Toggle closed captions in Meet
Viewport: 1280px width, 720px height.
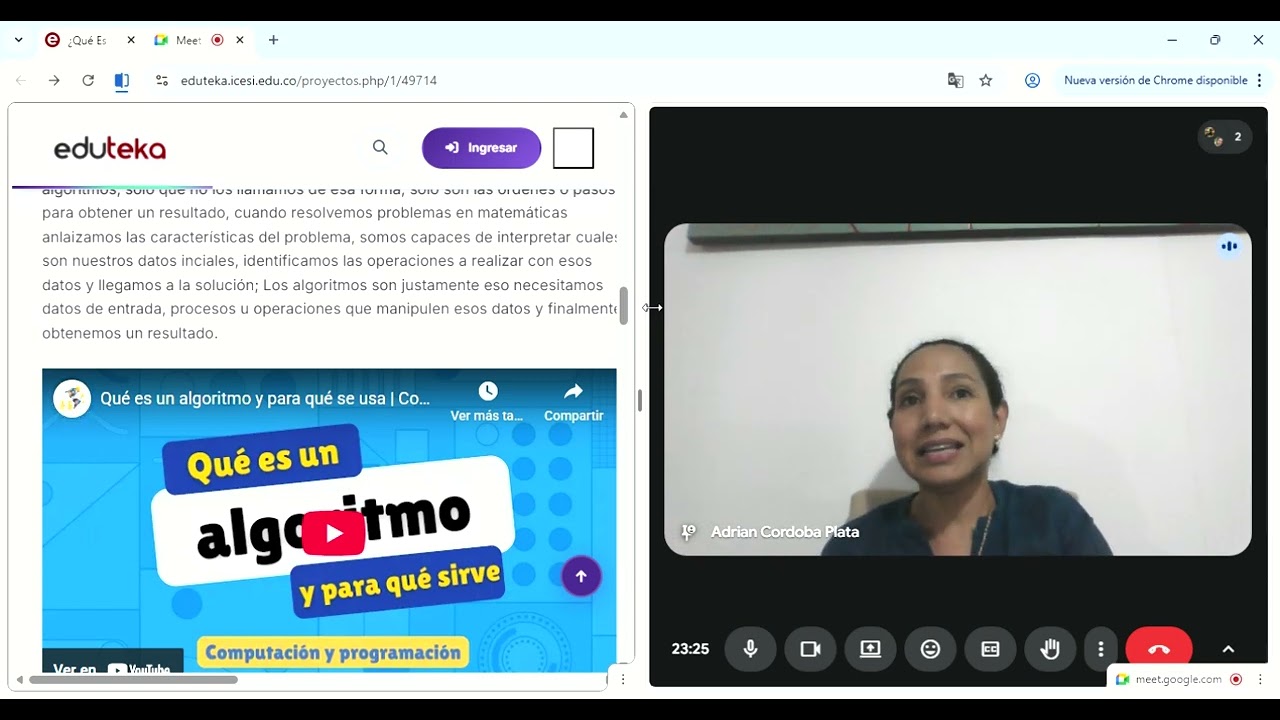(x=990, y=649)
